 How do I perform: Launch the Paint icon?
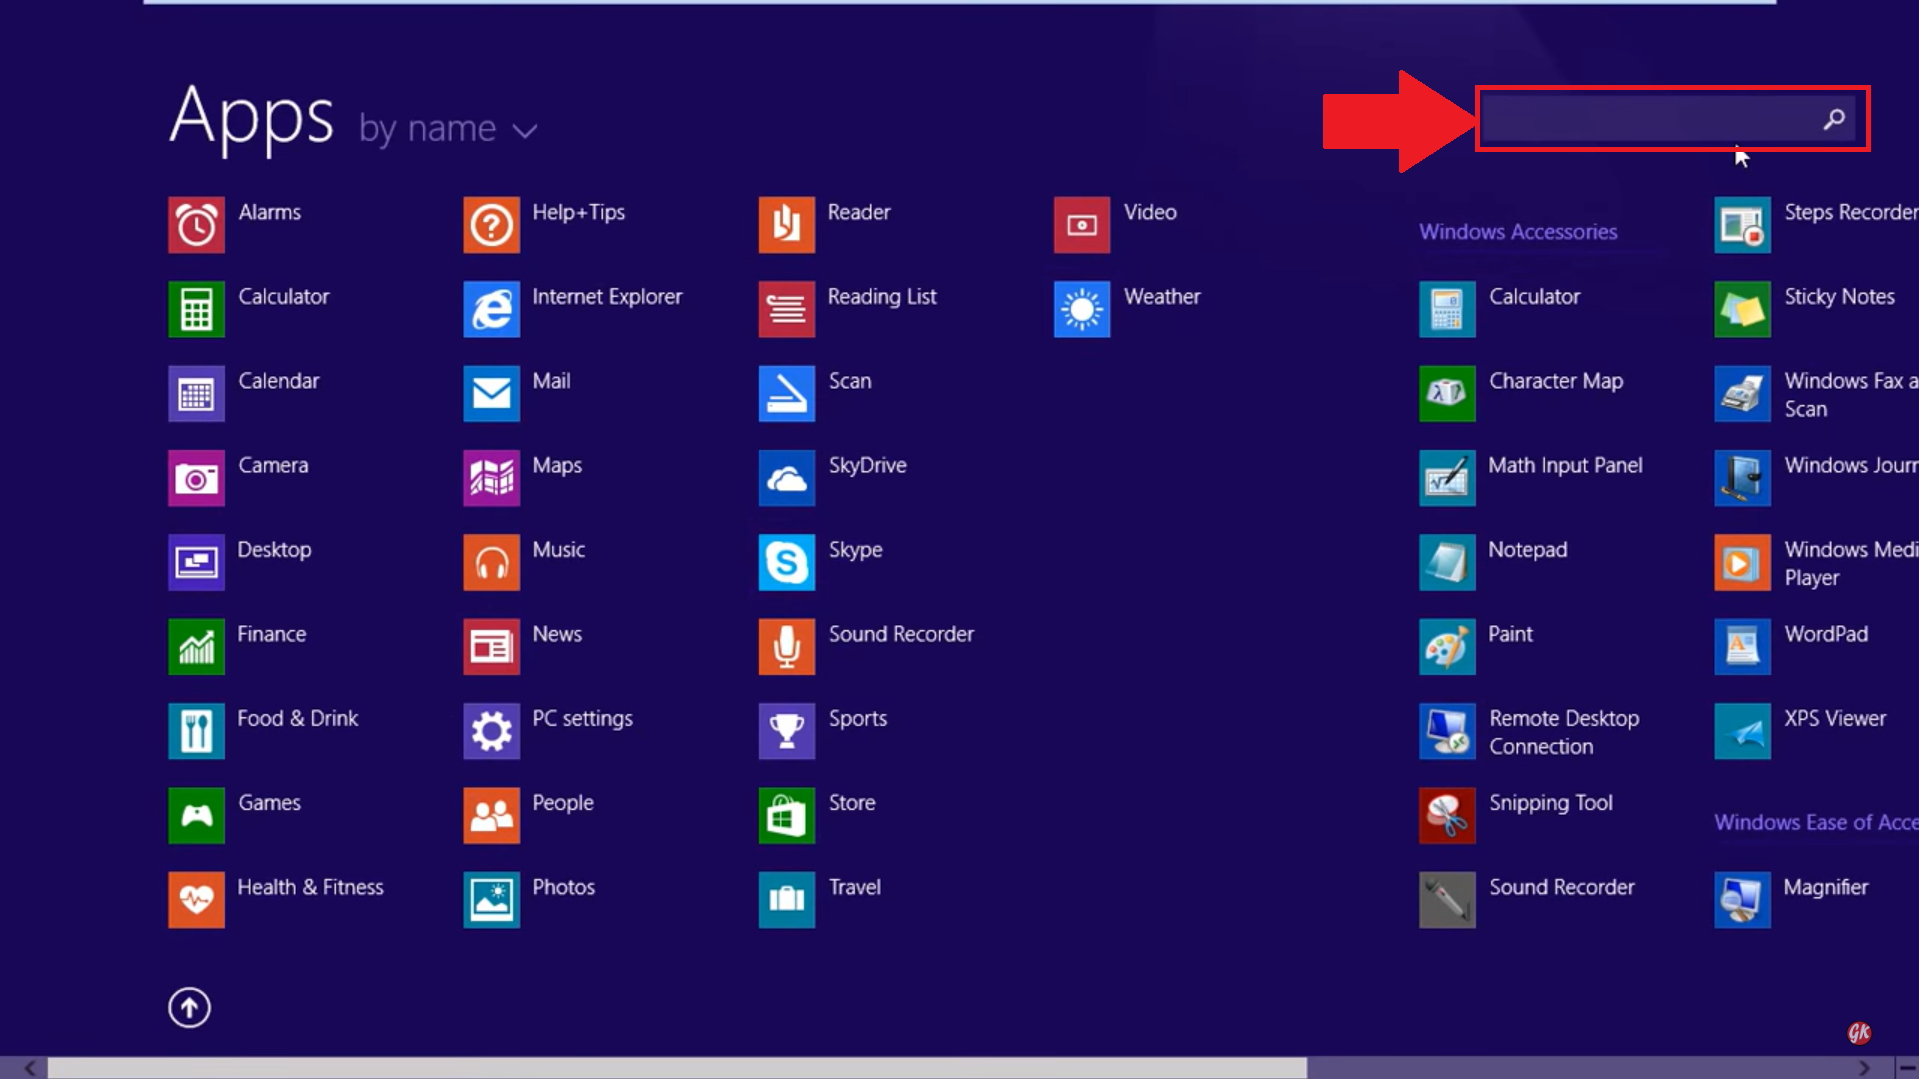(x=1447, y=647)
